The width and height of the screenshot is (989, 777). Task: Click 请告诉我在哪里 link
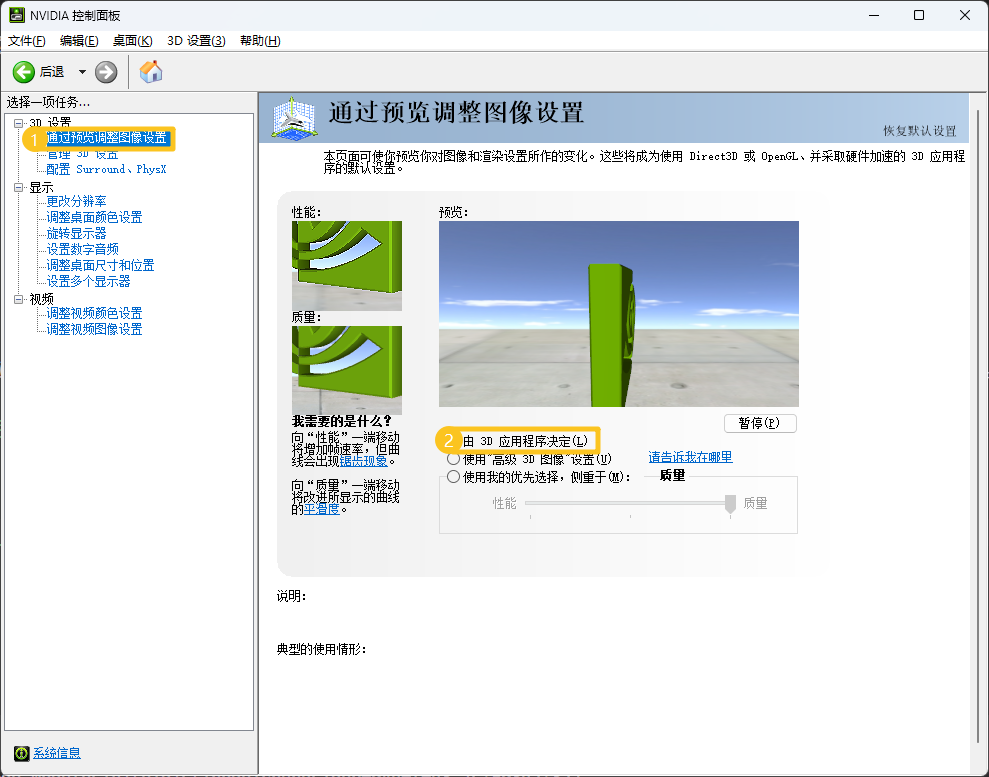[690, 457]
